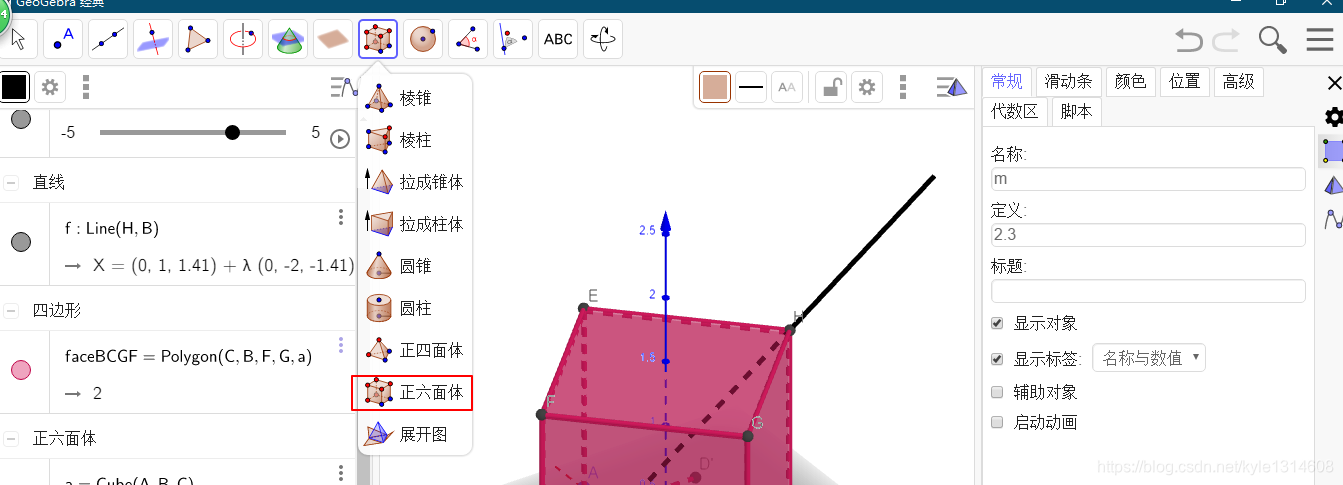Image resolution: width=1343 pixels, height=485 pixels.
Task: Select the Point tool
Action: [x=64, y=40]
